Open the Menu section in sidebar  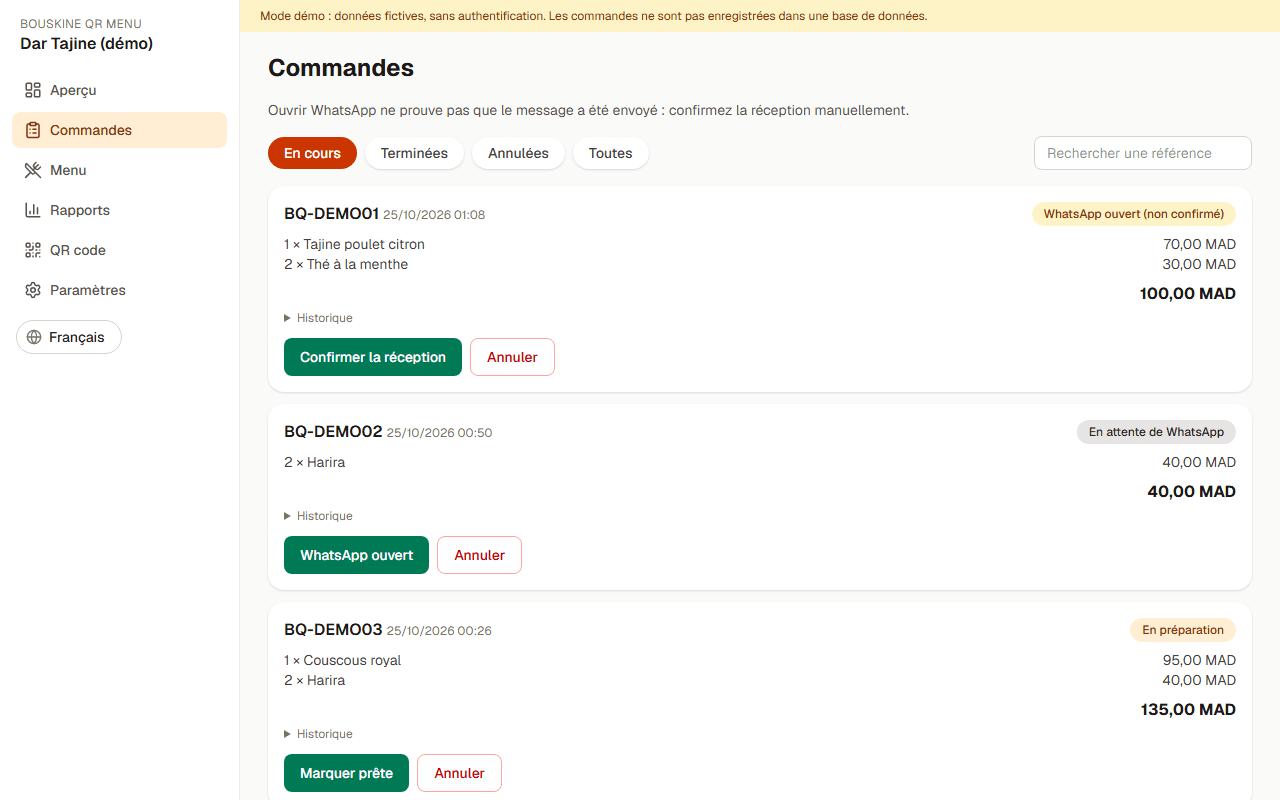pos(119,170)
